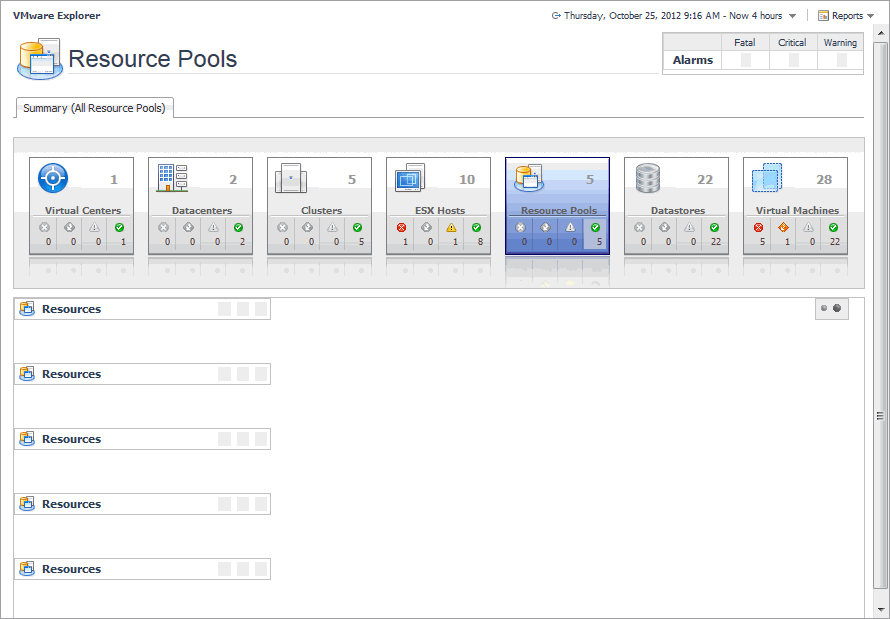Click the Fatal alarms count cell
Image resolution: width=890 pixels, height=619 pixels.
point(745,60)
